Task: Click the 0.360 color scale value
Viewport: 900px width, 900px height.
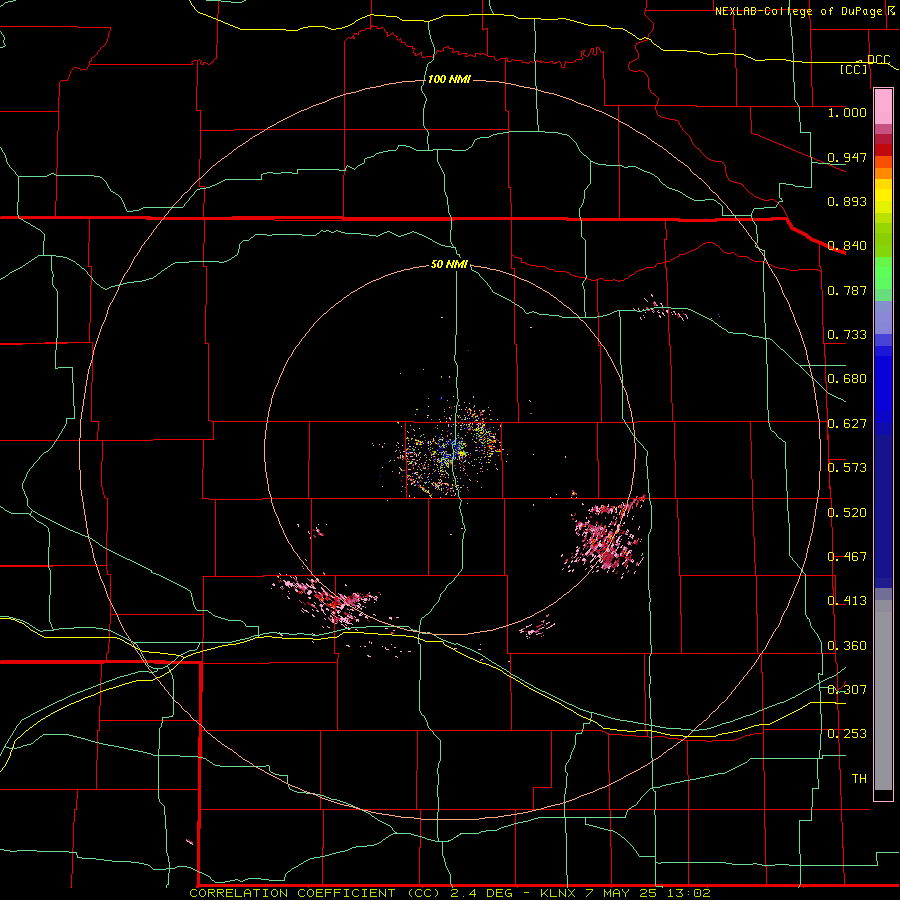Action: pyautogui.click(x=847, y=645)
